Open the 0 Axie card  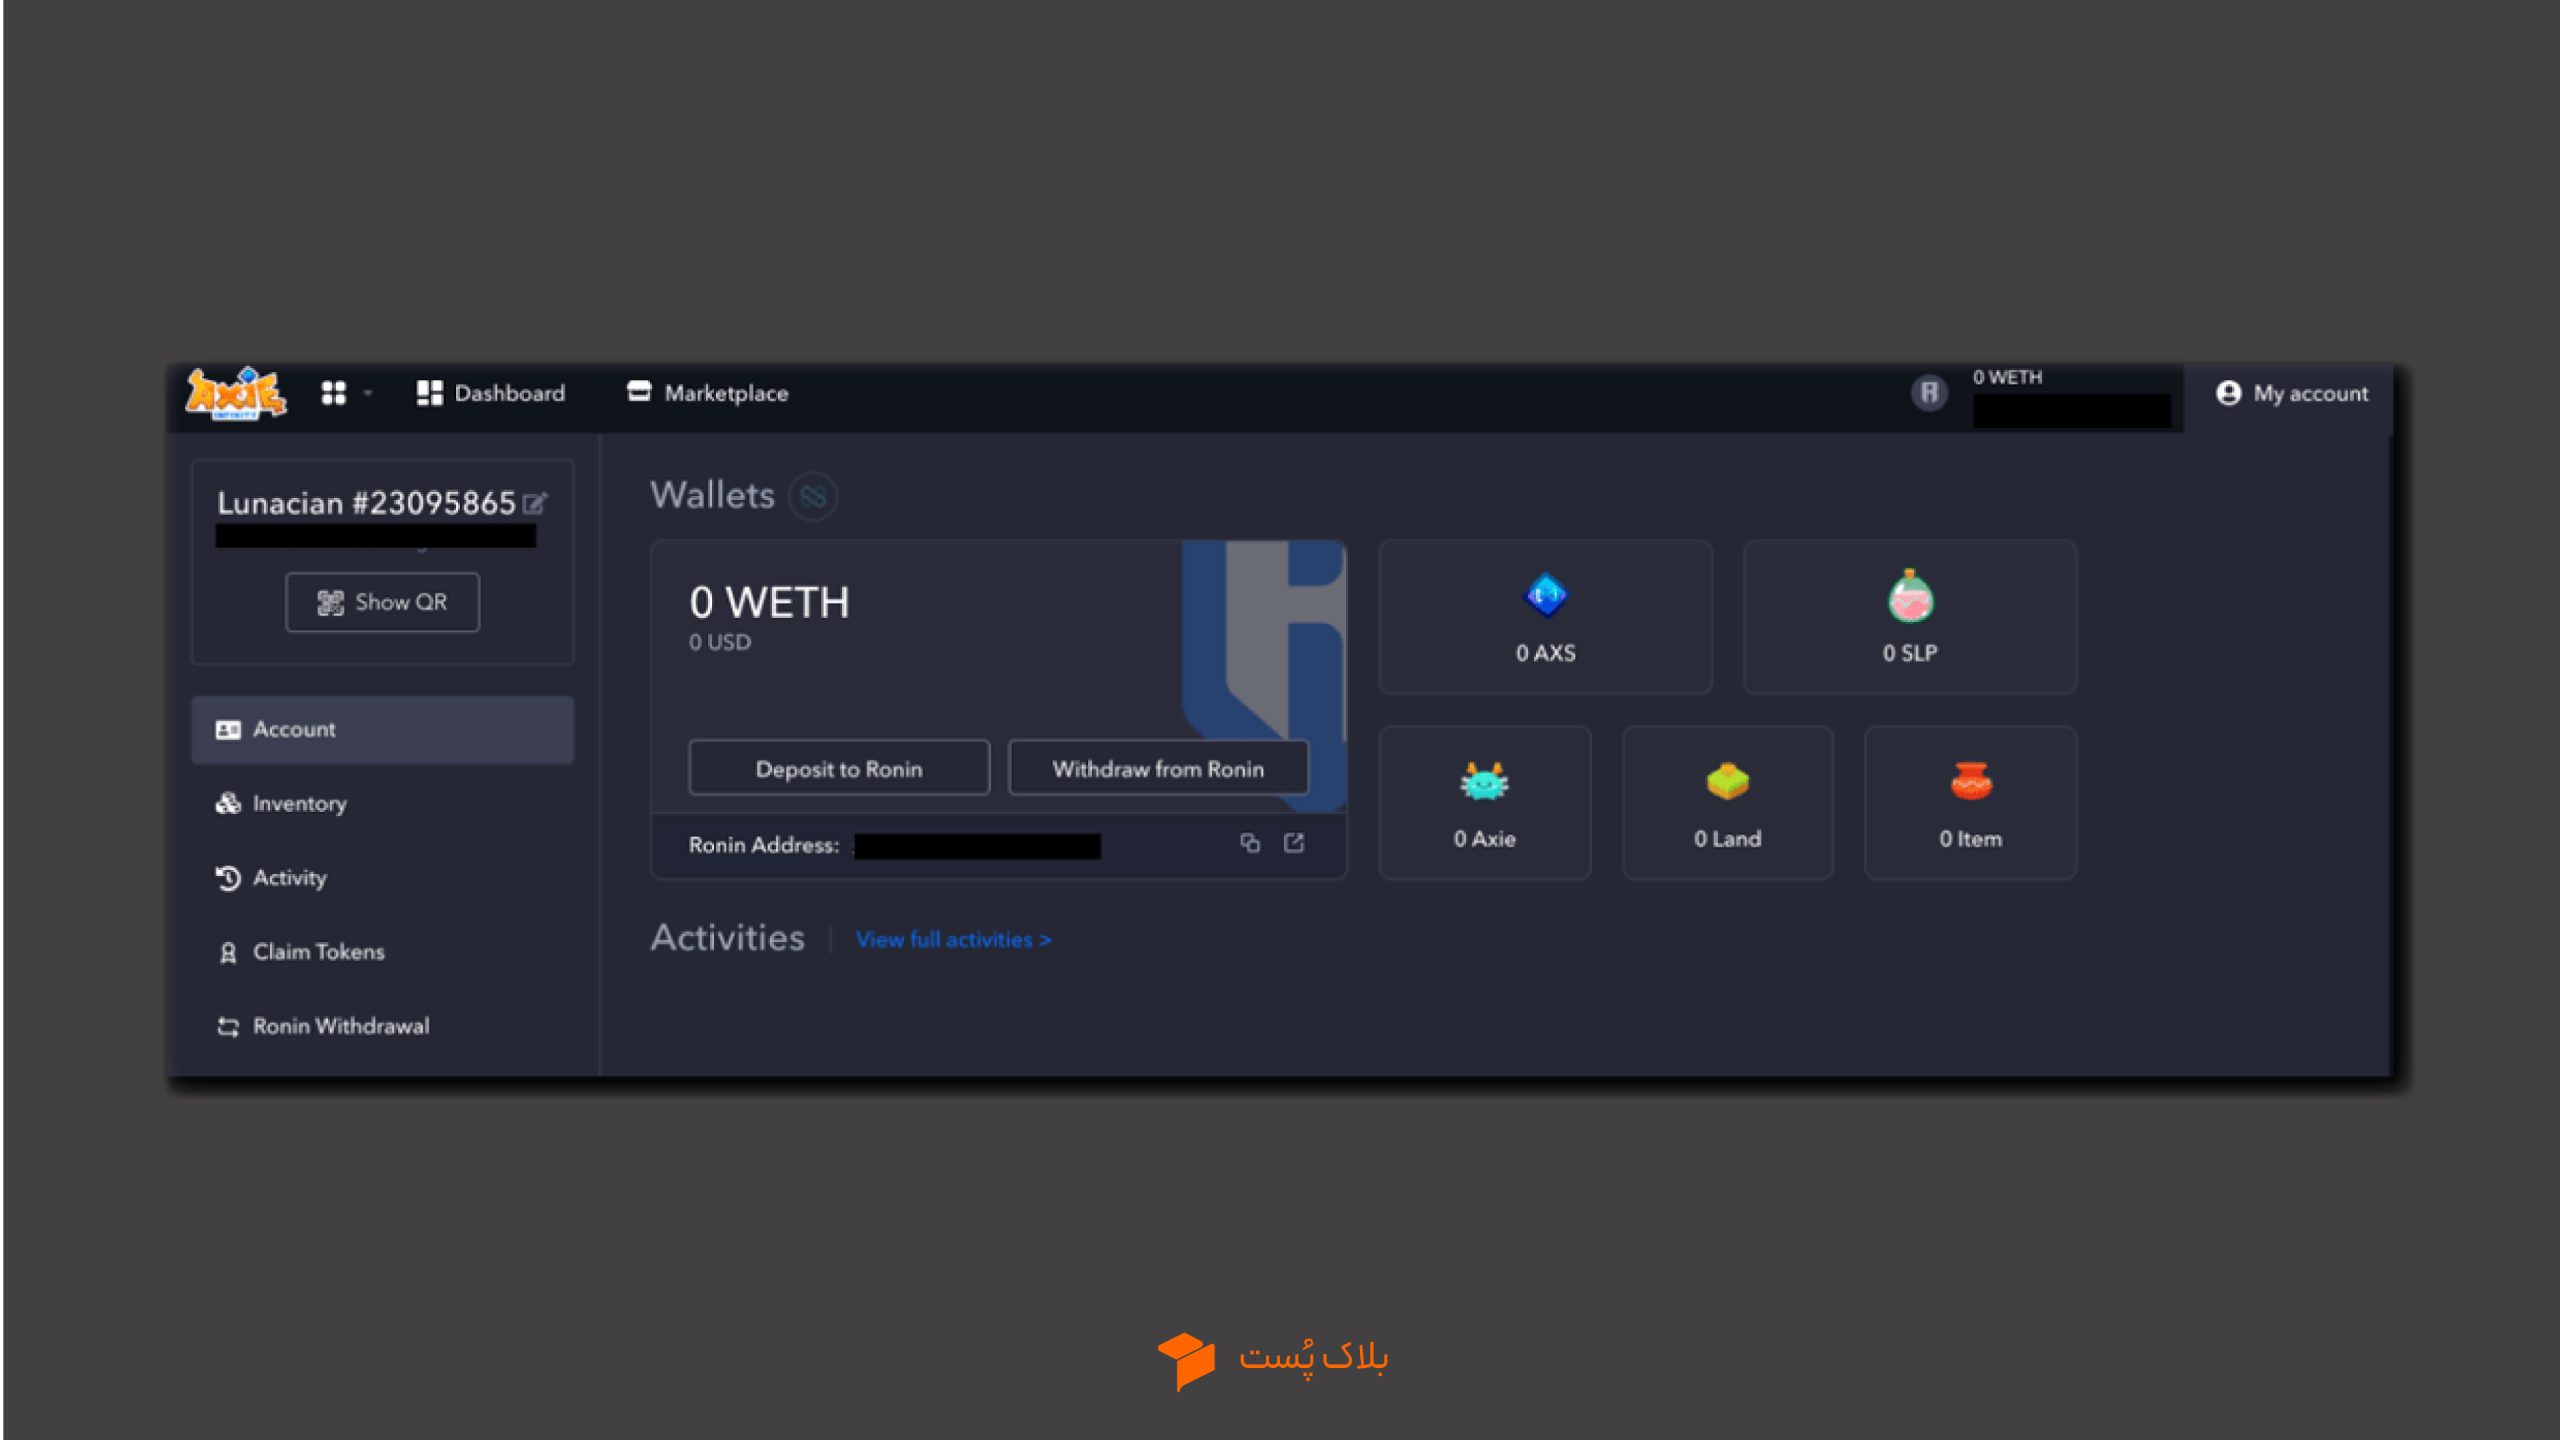point(1485,803)
